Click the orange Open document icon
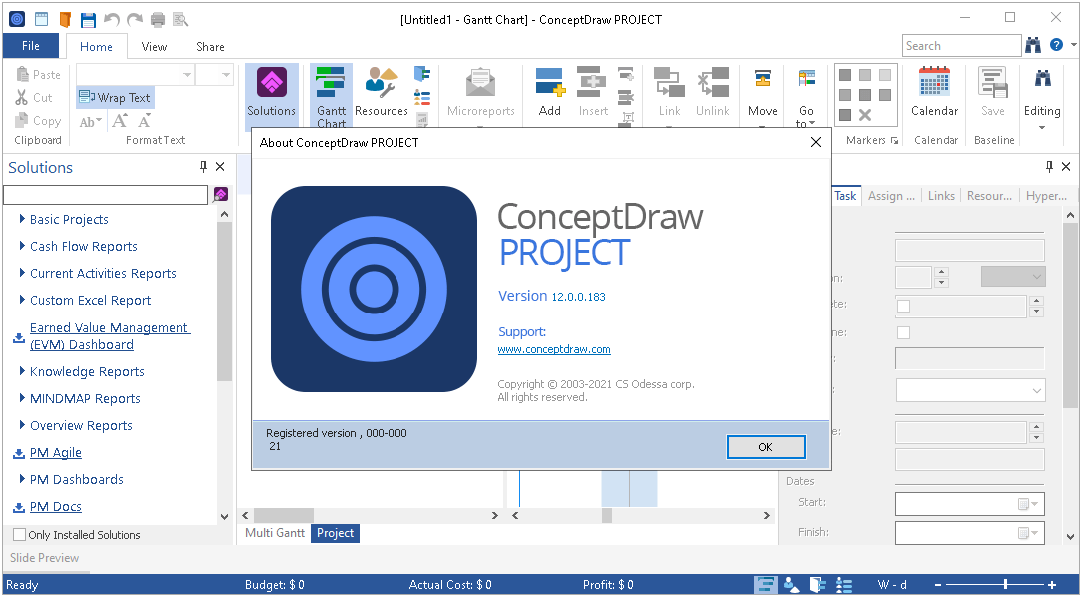 pyautogui.click(x=65, y=19)
